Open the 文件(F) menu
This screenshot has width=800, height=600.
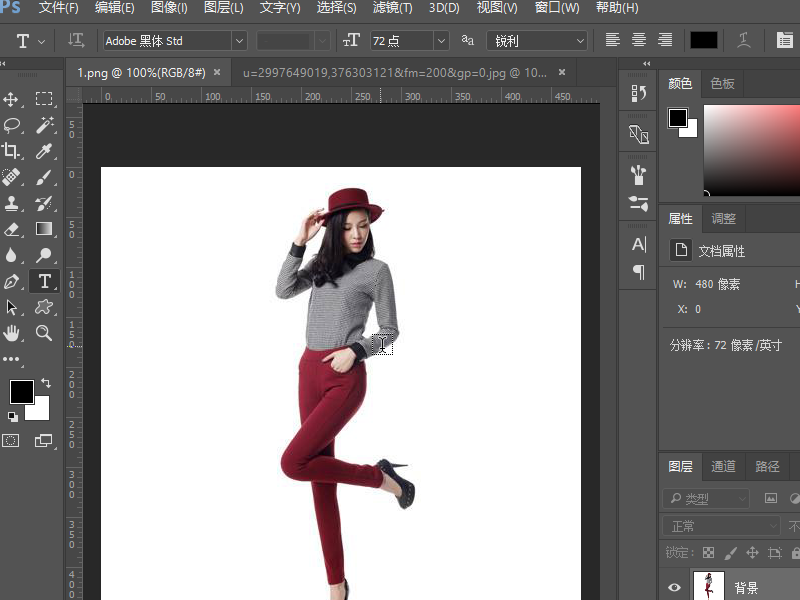59,8
